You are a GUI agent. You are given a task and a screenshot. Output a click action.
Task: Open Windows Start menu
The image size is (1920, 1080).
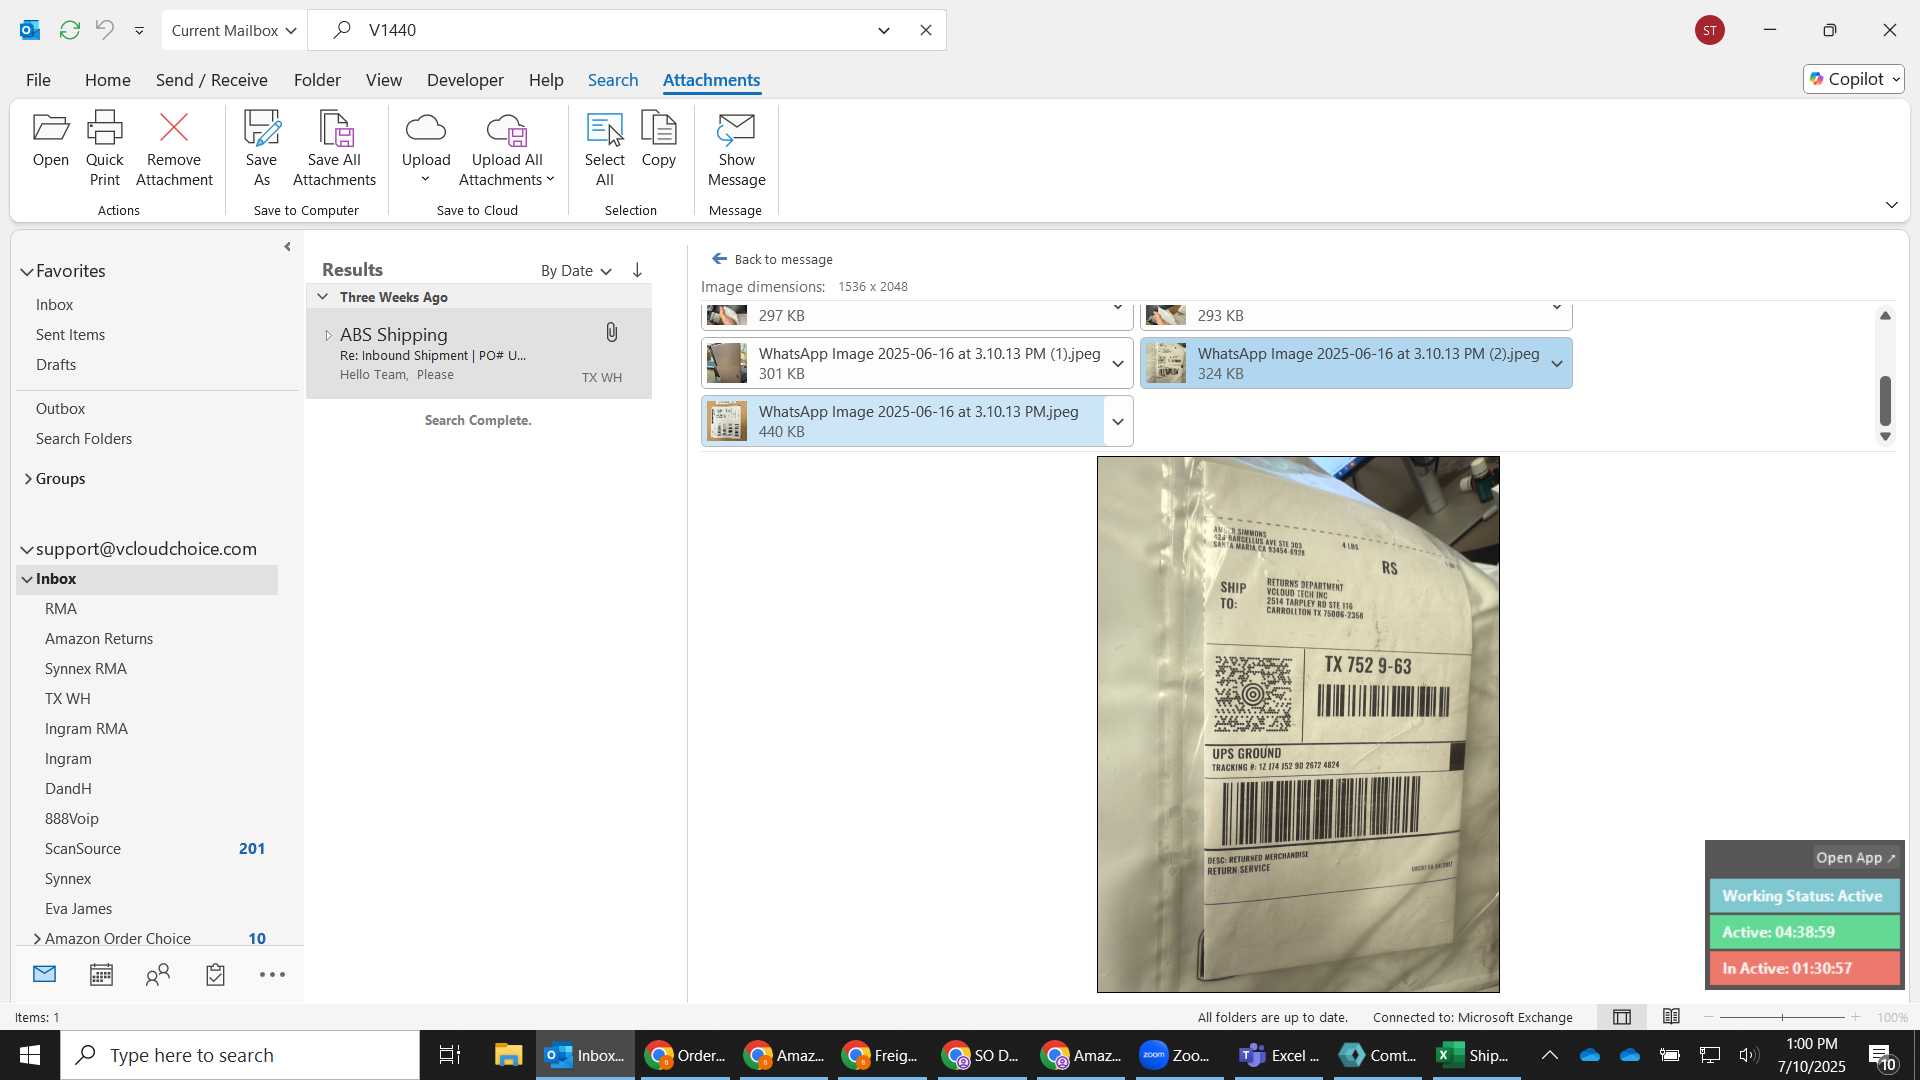point(30,1055)
